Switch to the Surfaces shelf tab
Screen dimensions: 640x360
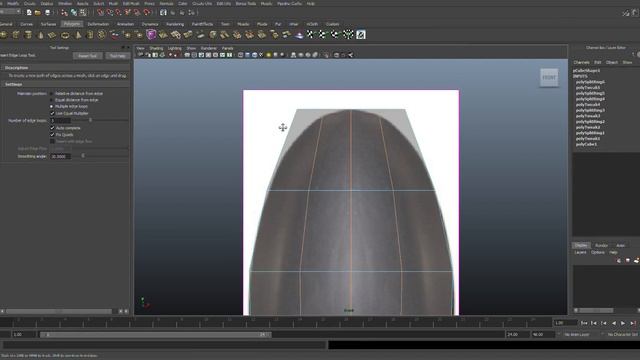tap(48, 24)
